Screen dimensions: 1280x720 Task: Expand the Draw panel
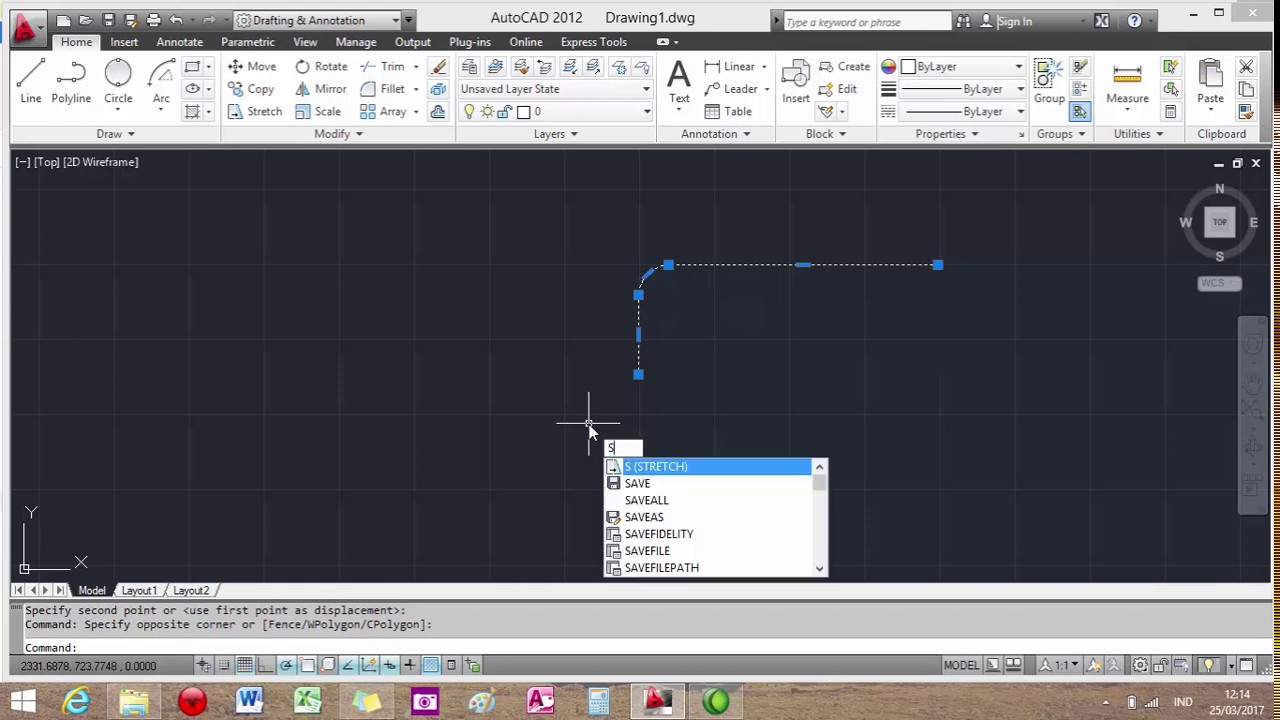(115, 134)
